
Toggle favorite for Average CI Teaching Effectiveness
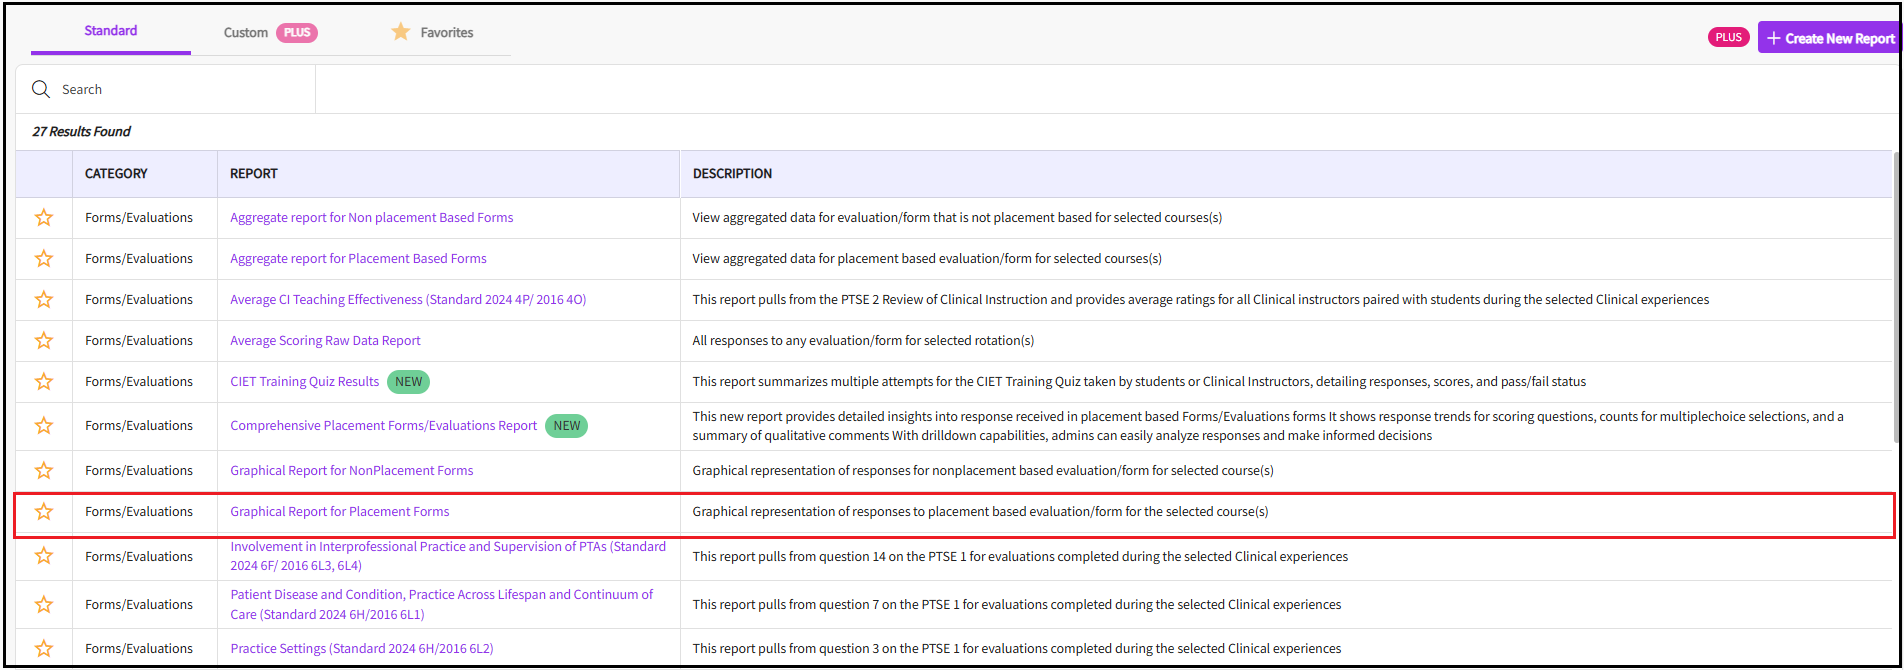(44, 300)
